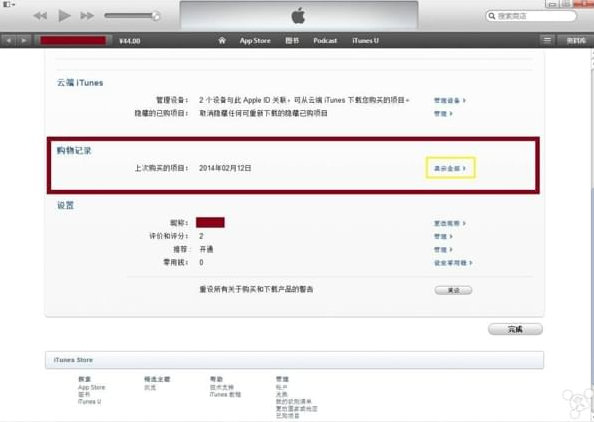Click the redacted account name button in the navigation bar
Screen dimensions: 594x422
[73, 41]
